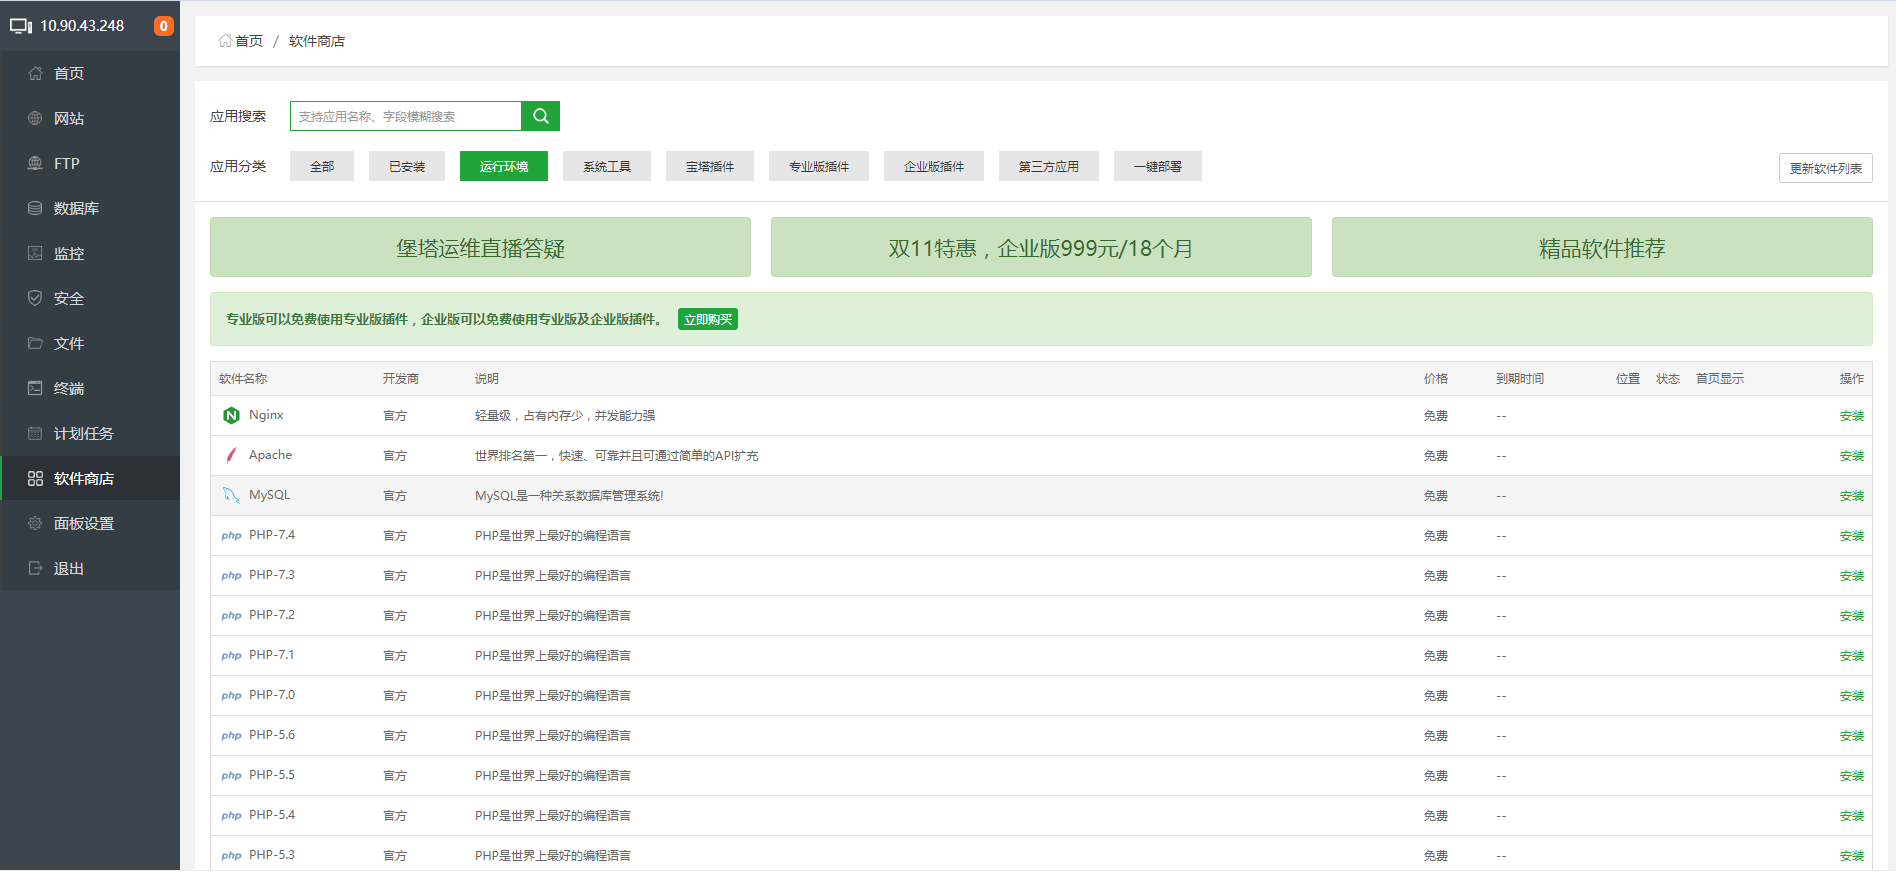
Task: Click the 监控 monitor icon in sidebar
Action: [35, 253]
